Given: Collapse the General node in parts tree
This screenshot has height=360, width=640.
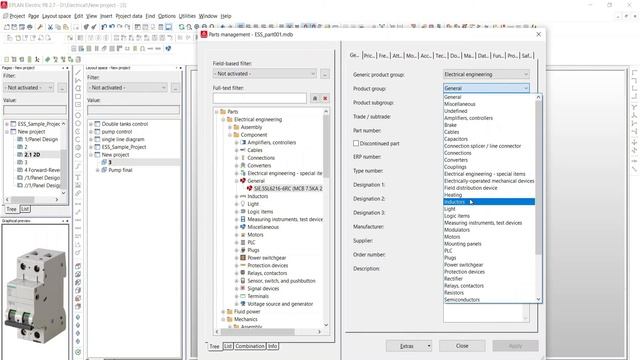Looking at the screenshot, I should coord(236,181).
